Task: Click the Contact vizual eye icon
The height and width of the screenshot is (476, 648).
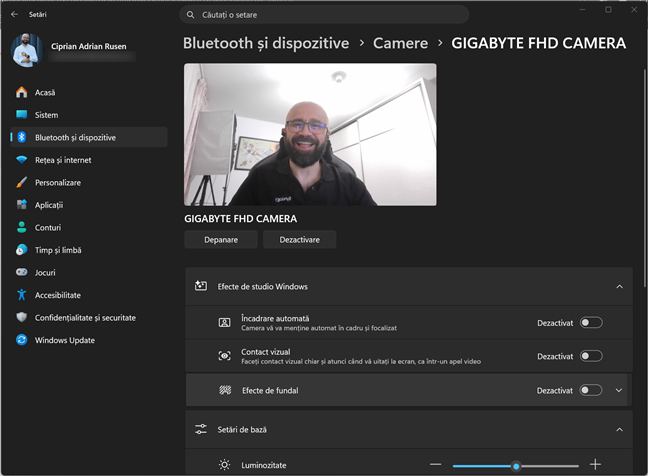Action: coord(224,356)
